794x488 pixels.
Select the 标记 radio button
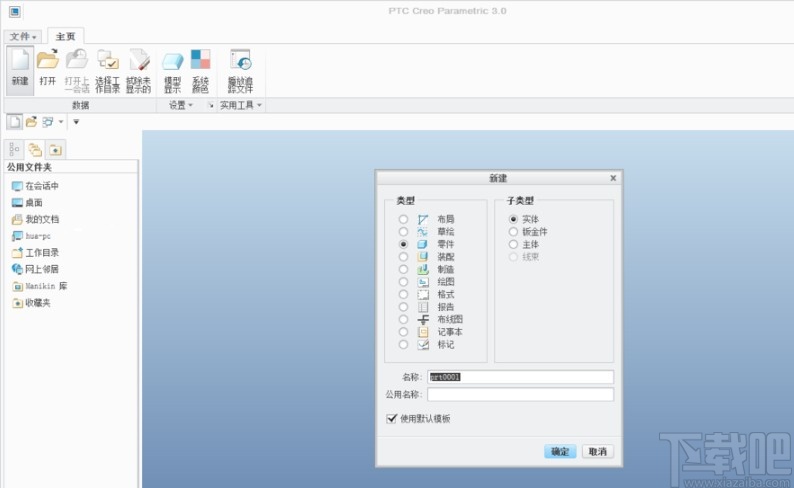[403, 345]
